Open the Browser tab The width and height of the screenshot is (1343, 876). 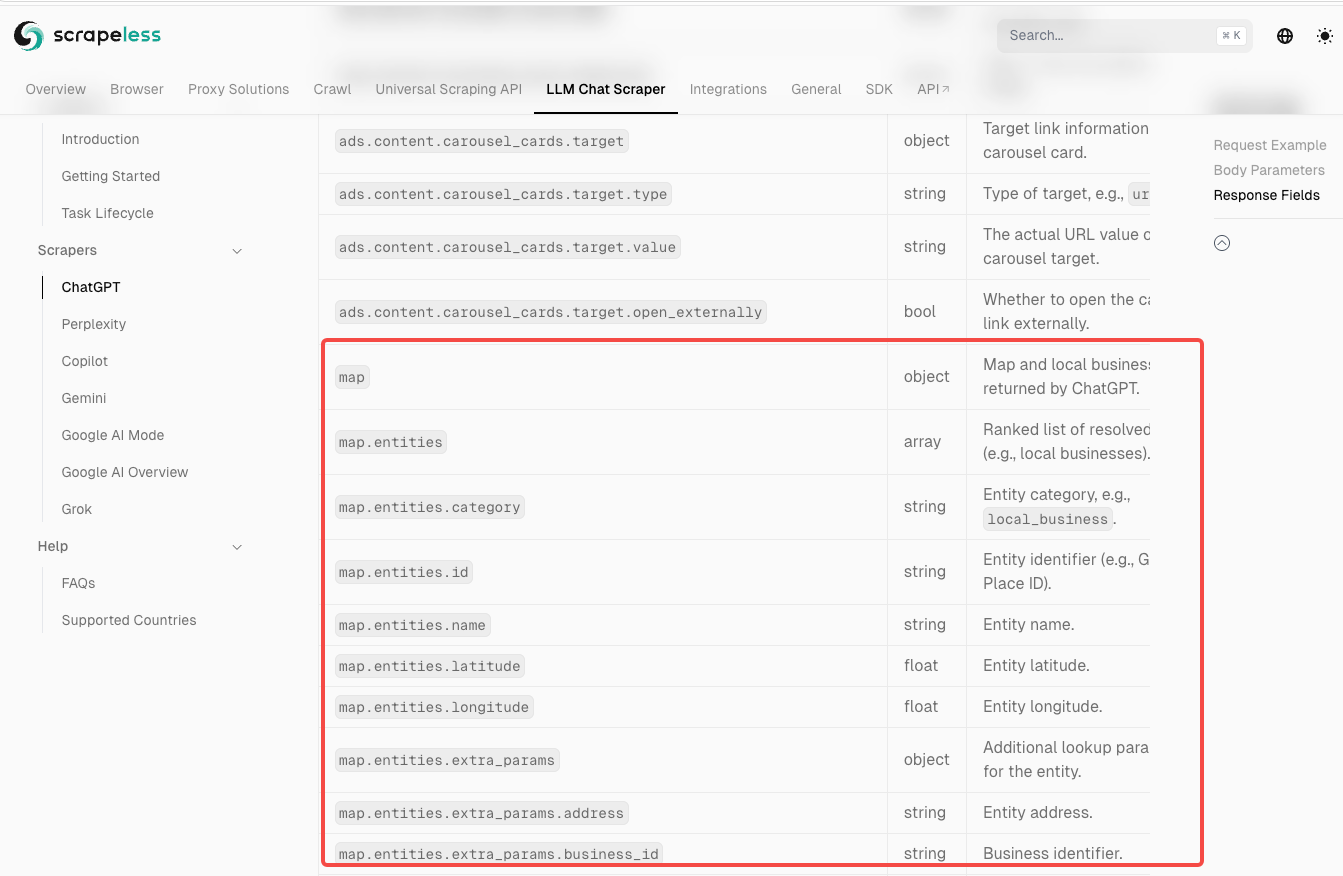pos(137,89)
